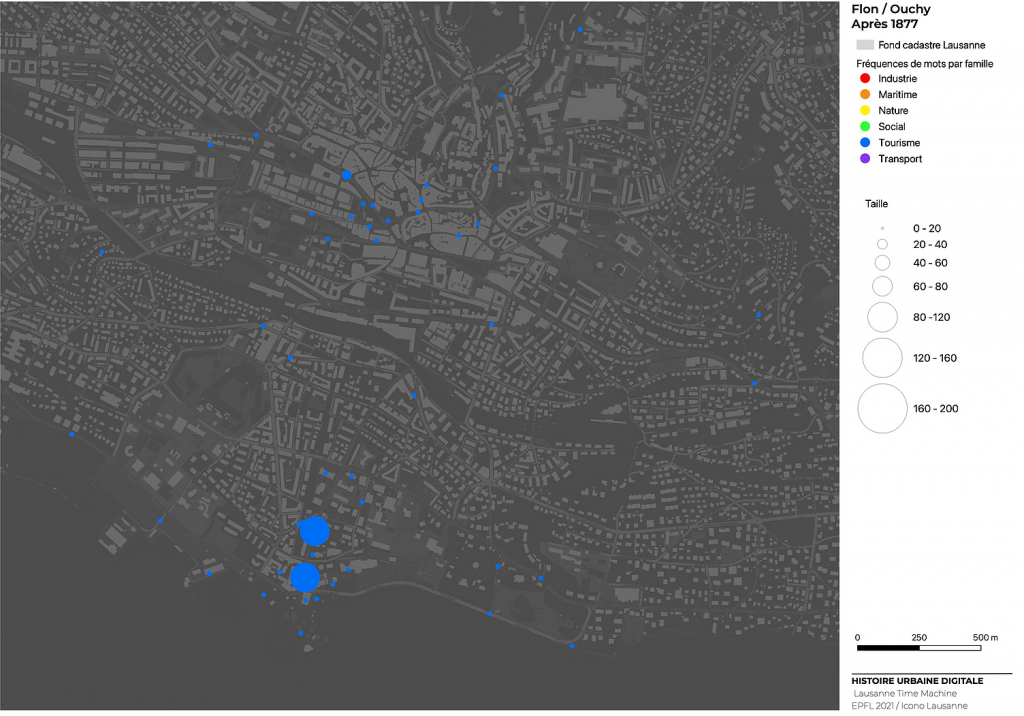Select the purple Transport legend dot
This screenshot has height=716, width=1024.
tap(864, 159)
